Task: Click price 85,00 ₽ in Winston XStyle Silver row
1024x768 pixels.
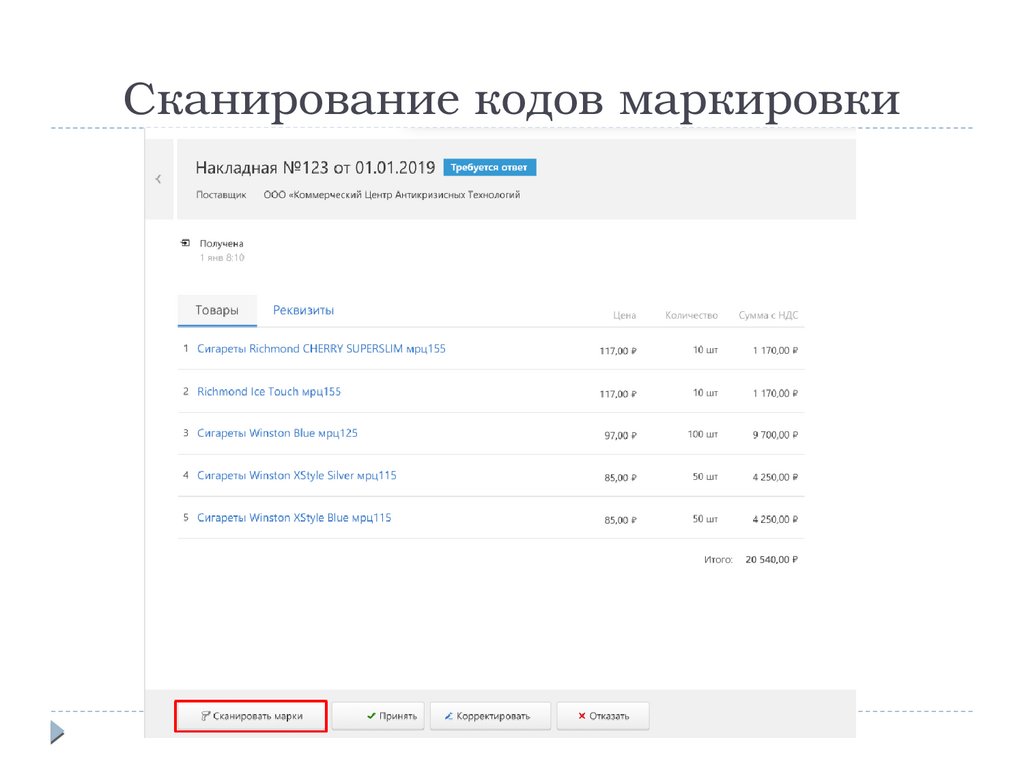Action: pos(620,478)
